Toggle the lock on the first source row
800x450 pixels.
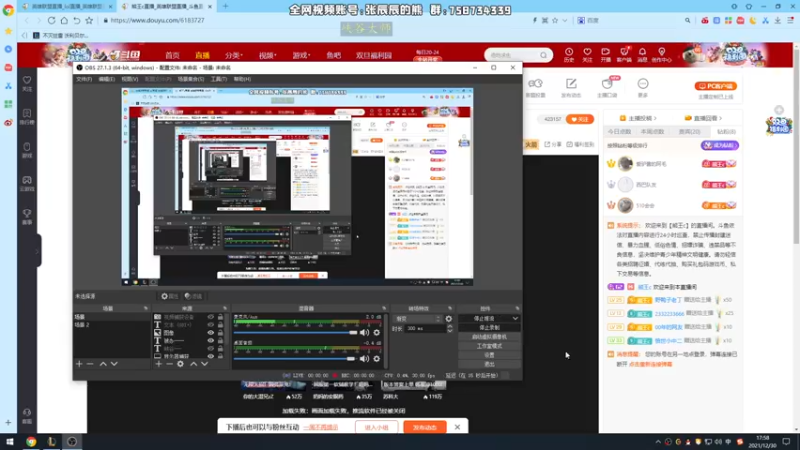tap(220, 317)
